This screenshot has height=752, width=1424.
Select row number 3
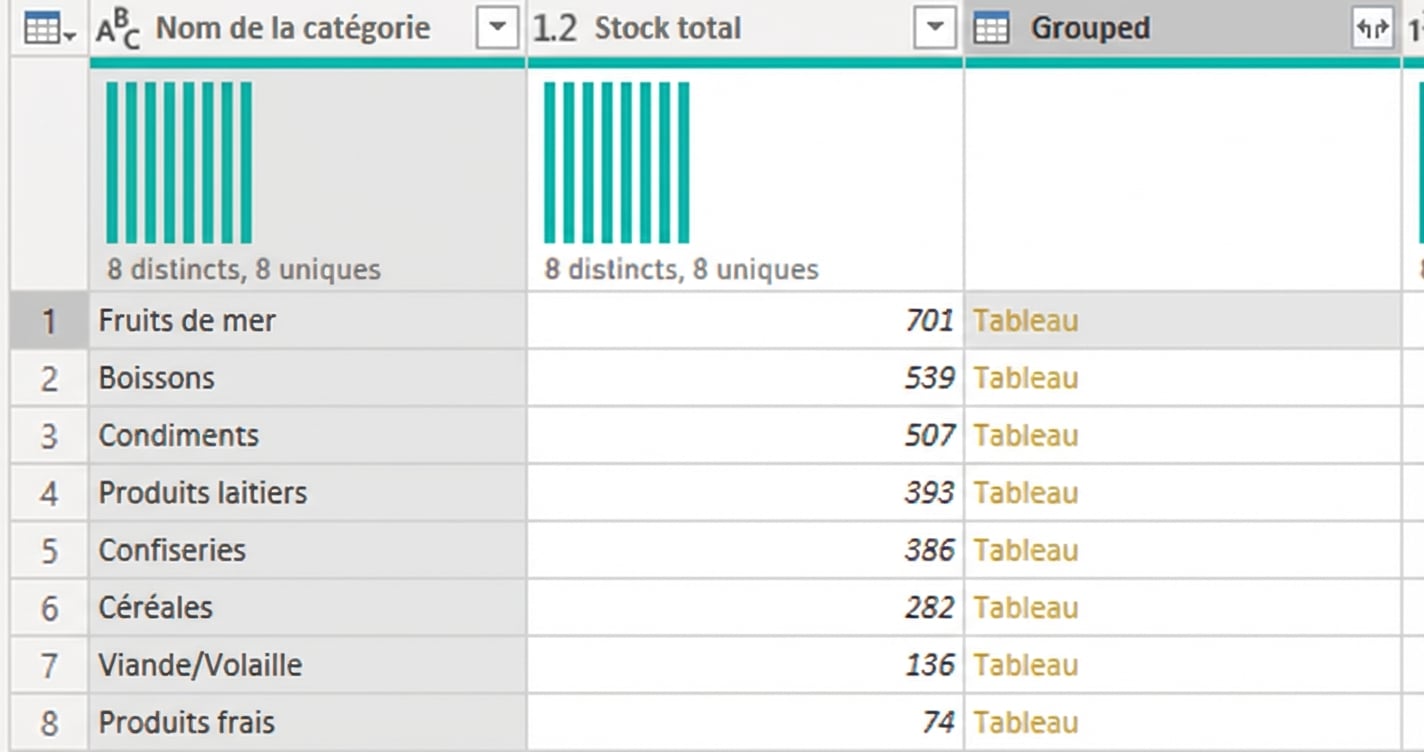coord(49,436)
